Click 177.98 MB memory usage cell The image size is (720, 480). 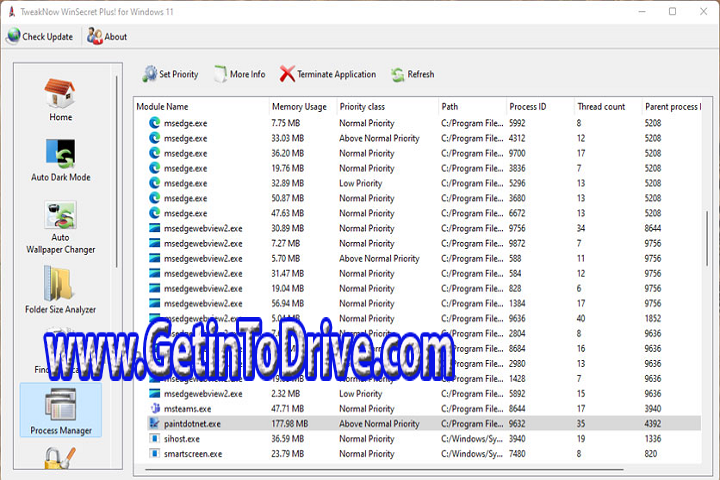point(289,424)
